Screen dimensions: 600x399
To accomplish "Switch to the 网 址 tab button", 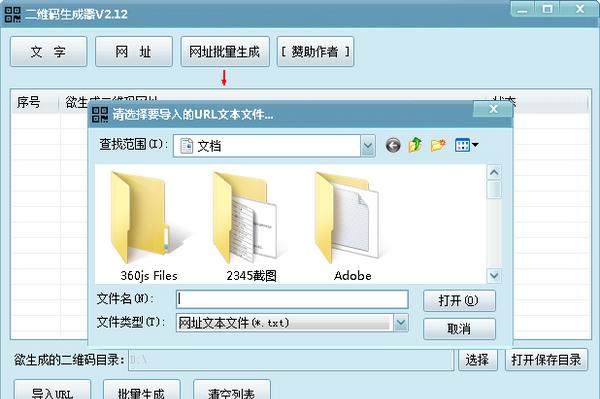I will pos(134,52).
